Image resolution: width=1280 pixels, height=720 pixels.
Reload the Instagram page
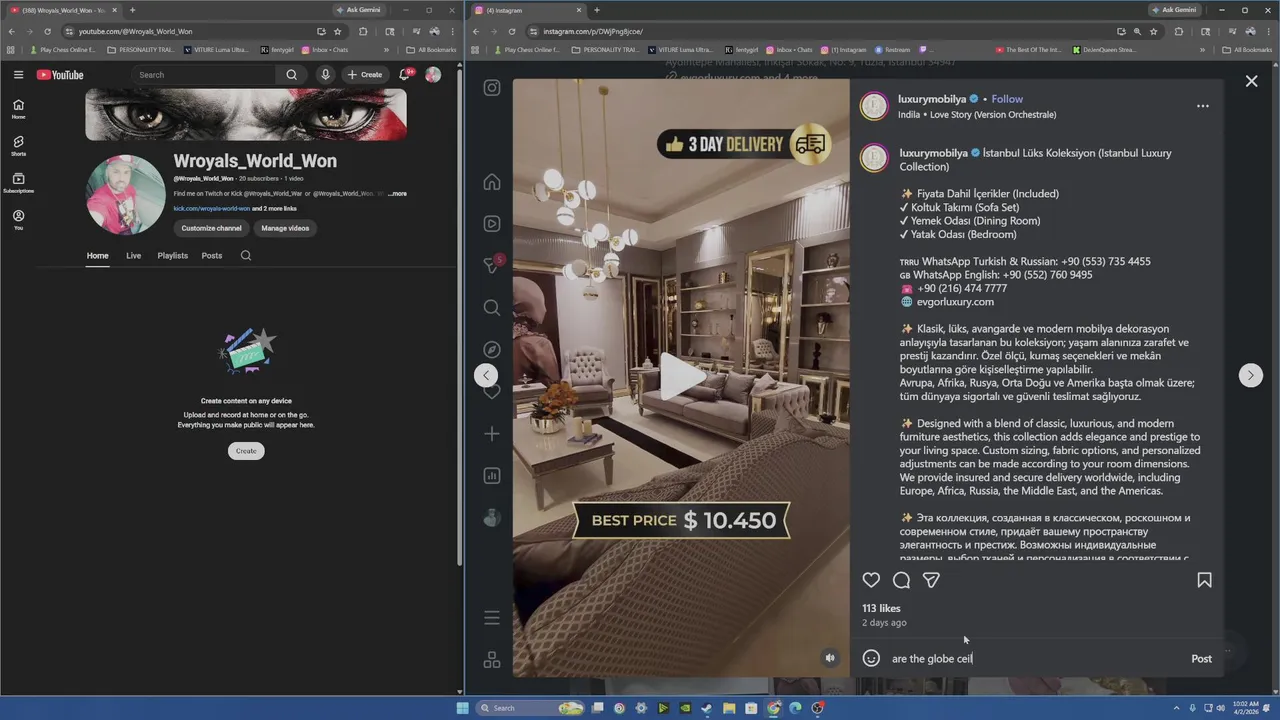[x=511, y=31]
